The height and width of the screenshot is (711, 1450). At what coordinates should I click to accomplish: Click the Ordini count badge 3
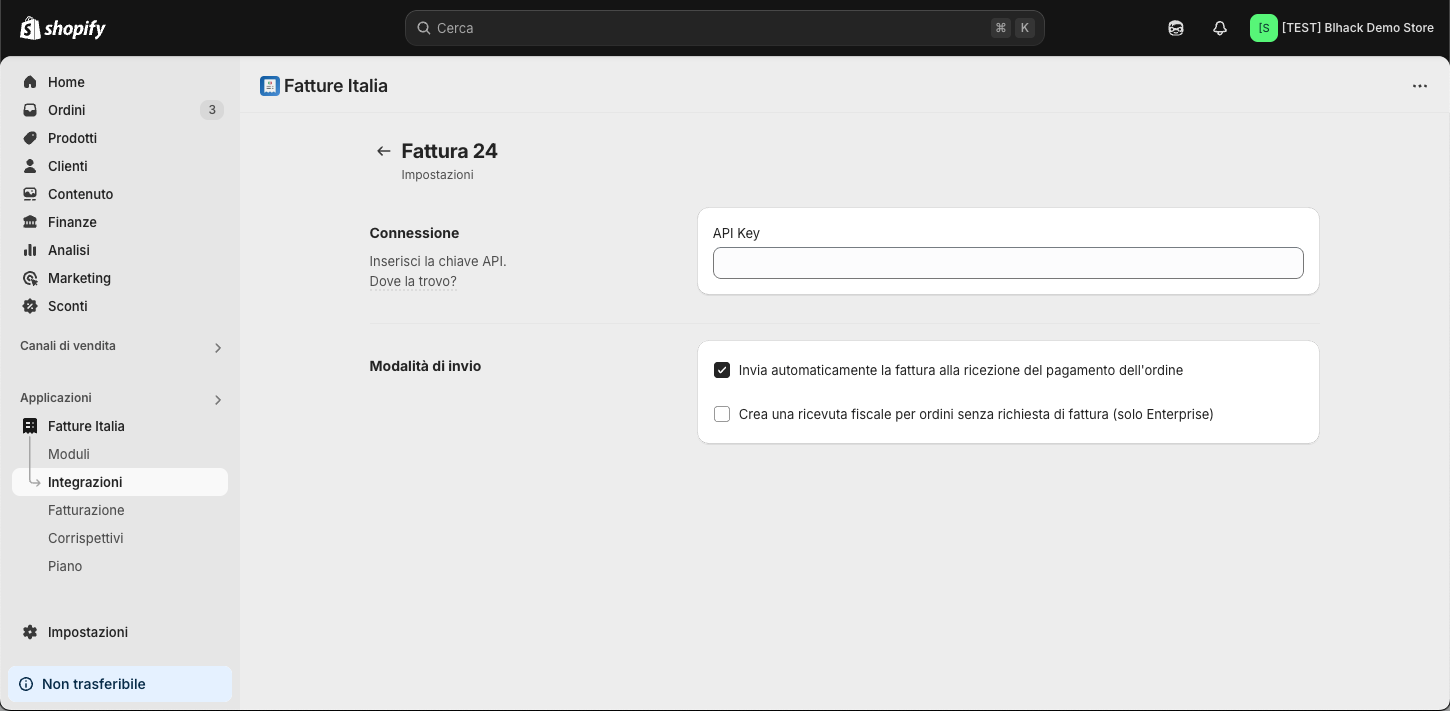[x=212, y=110]
